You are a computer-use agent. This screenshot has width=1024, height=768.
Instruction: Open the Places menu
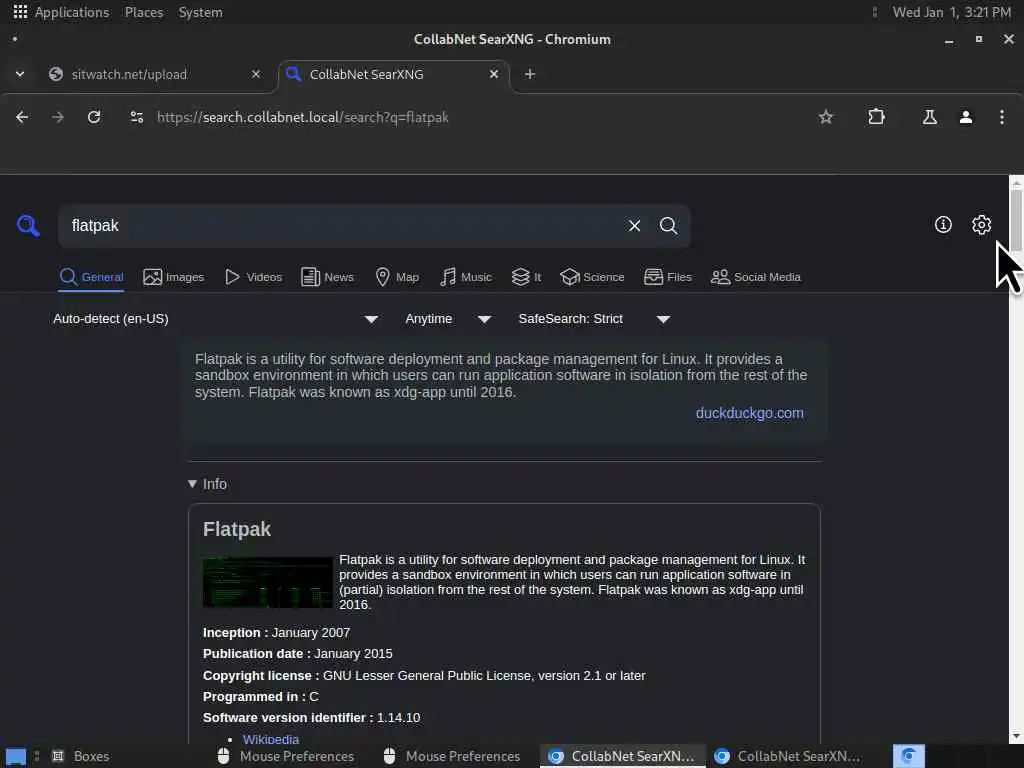click(x=144, y=12)
